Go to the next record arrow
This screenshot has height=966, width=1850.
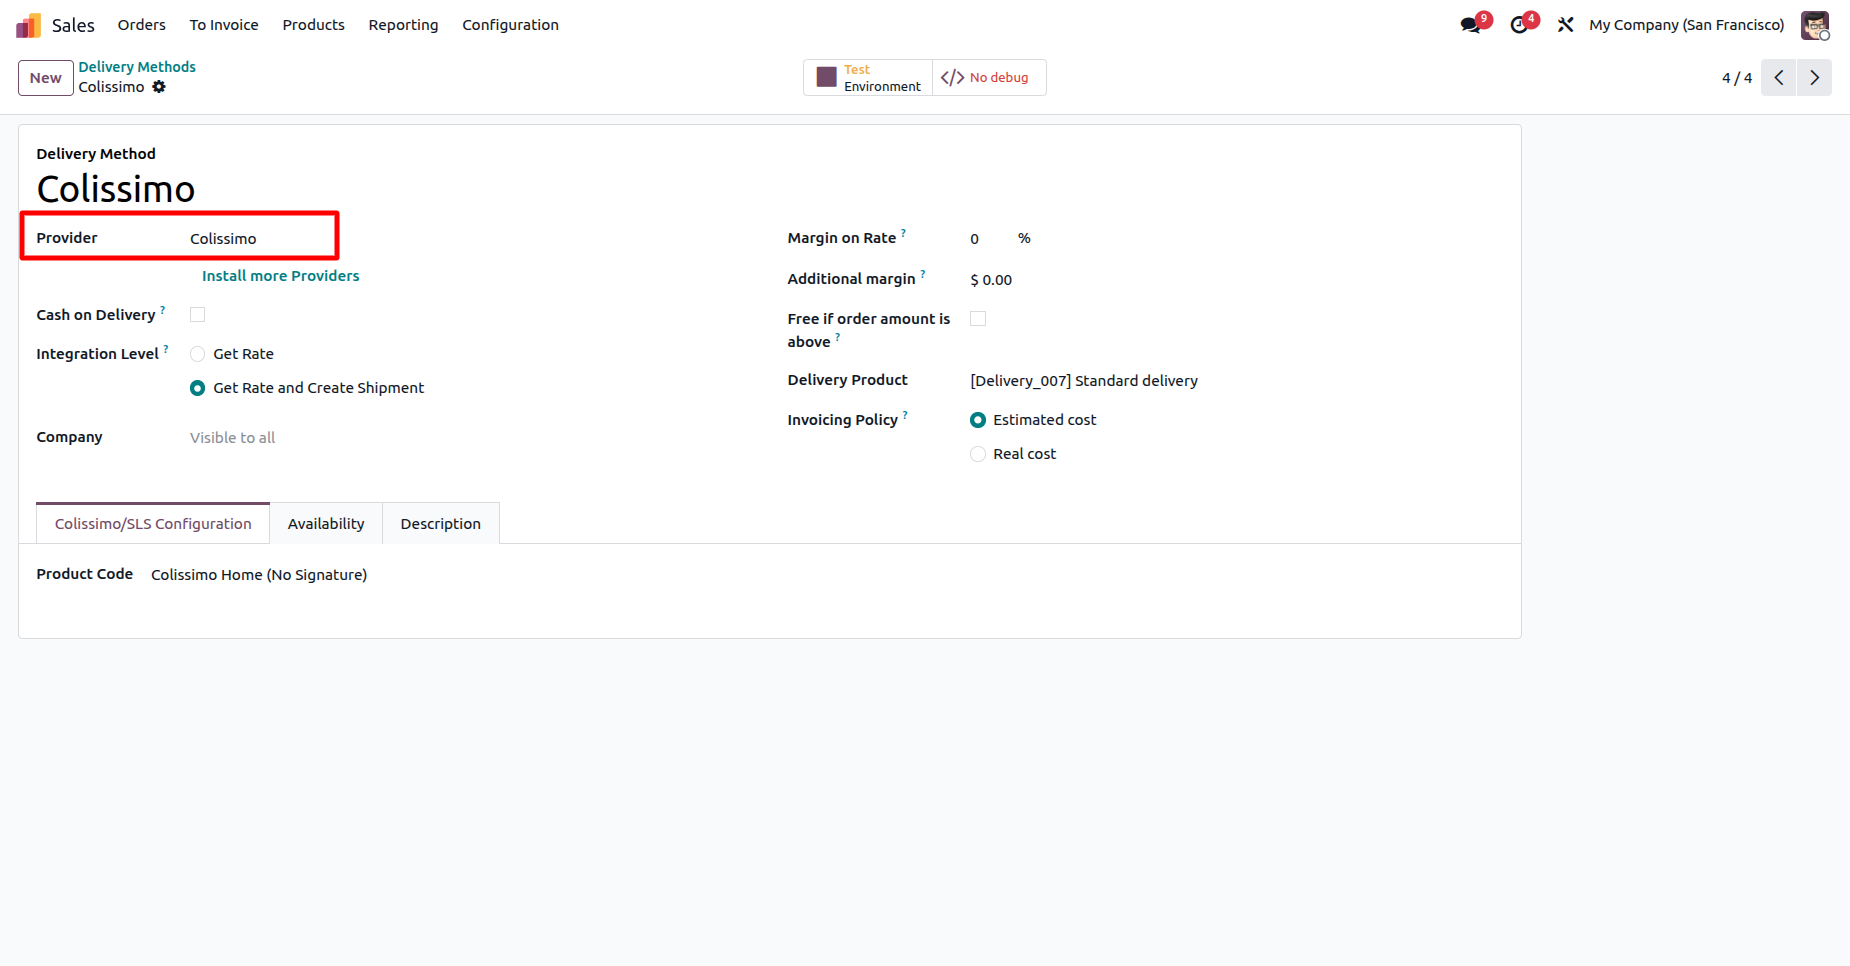1814,78
